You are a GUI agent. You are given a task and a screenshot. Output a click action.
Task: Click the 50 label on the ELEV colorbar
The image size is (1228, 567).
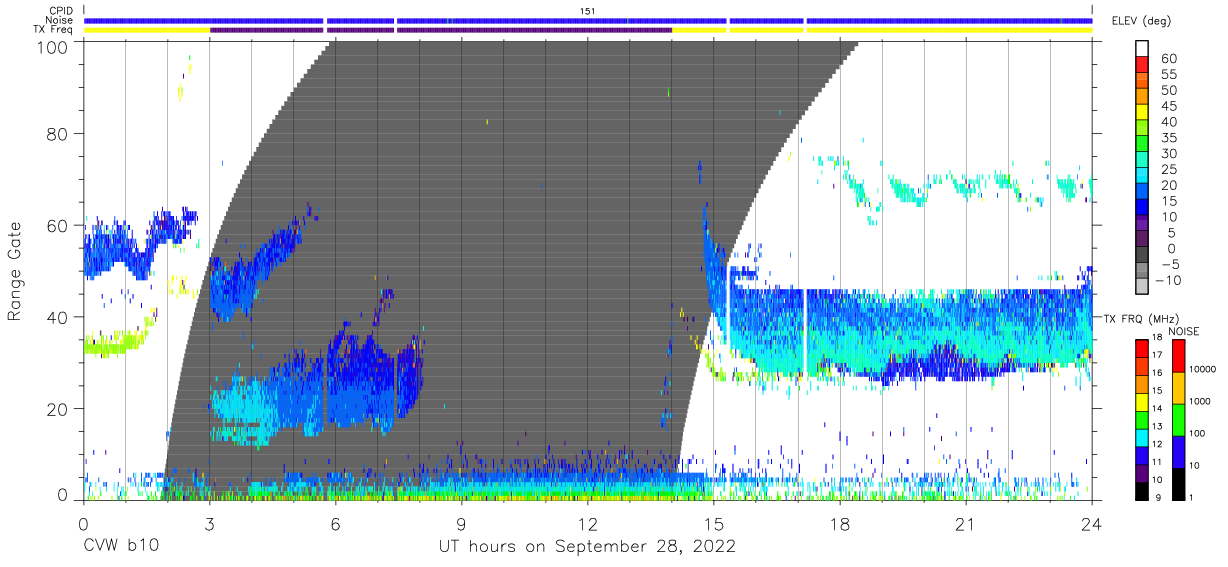(x=1168, y=91)
